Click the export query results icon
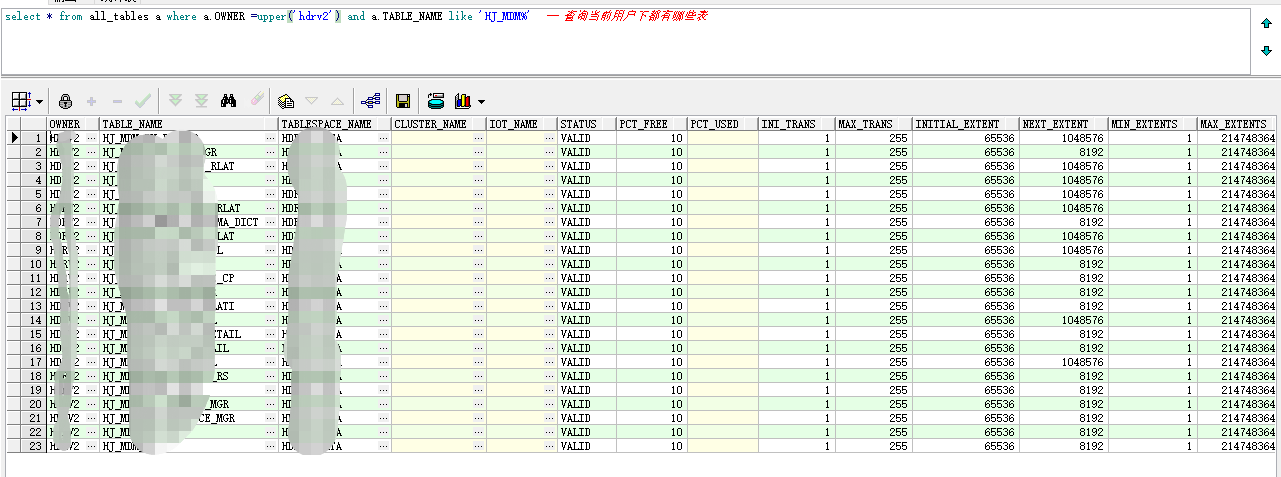Viewport: 1281px width, 477px height. (436, 101)
